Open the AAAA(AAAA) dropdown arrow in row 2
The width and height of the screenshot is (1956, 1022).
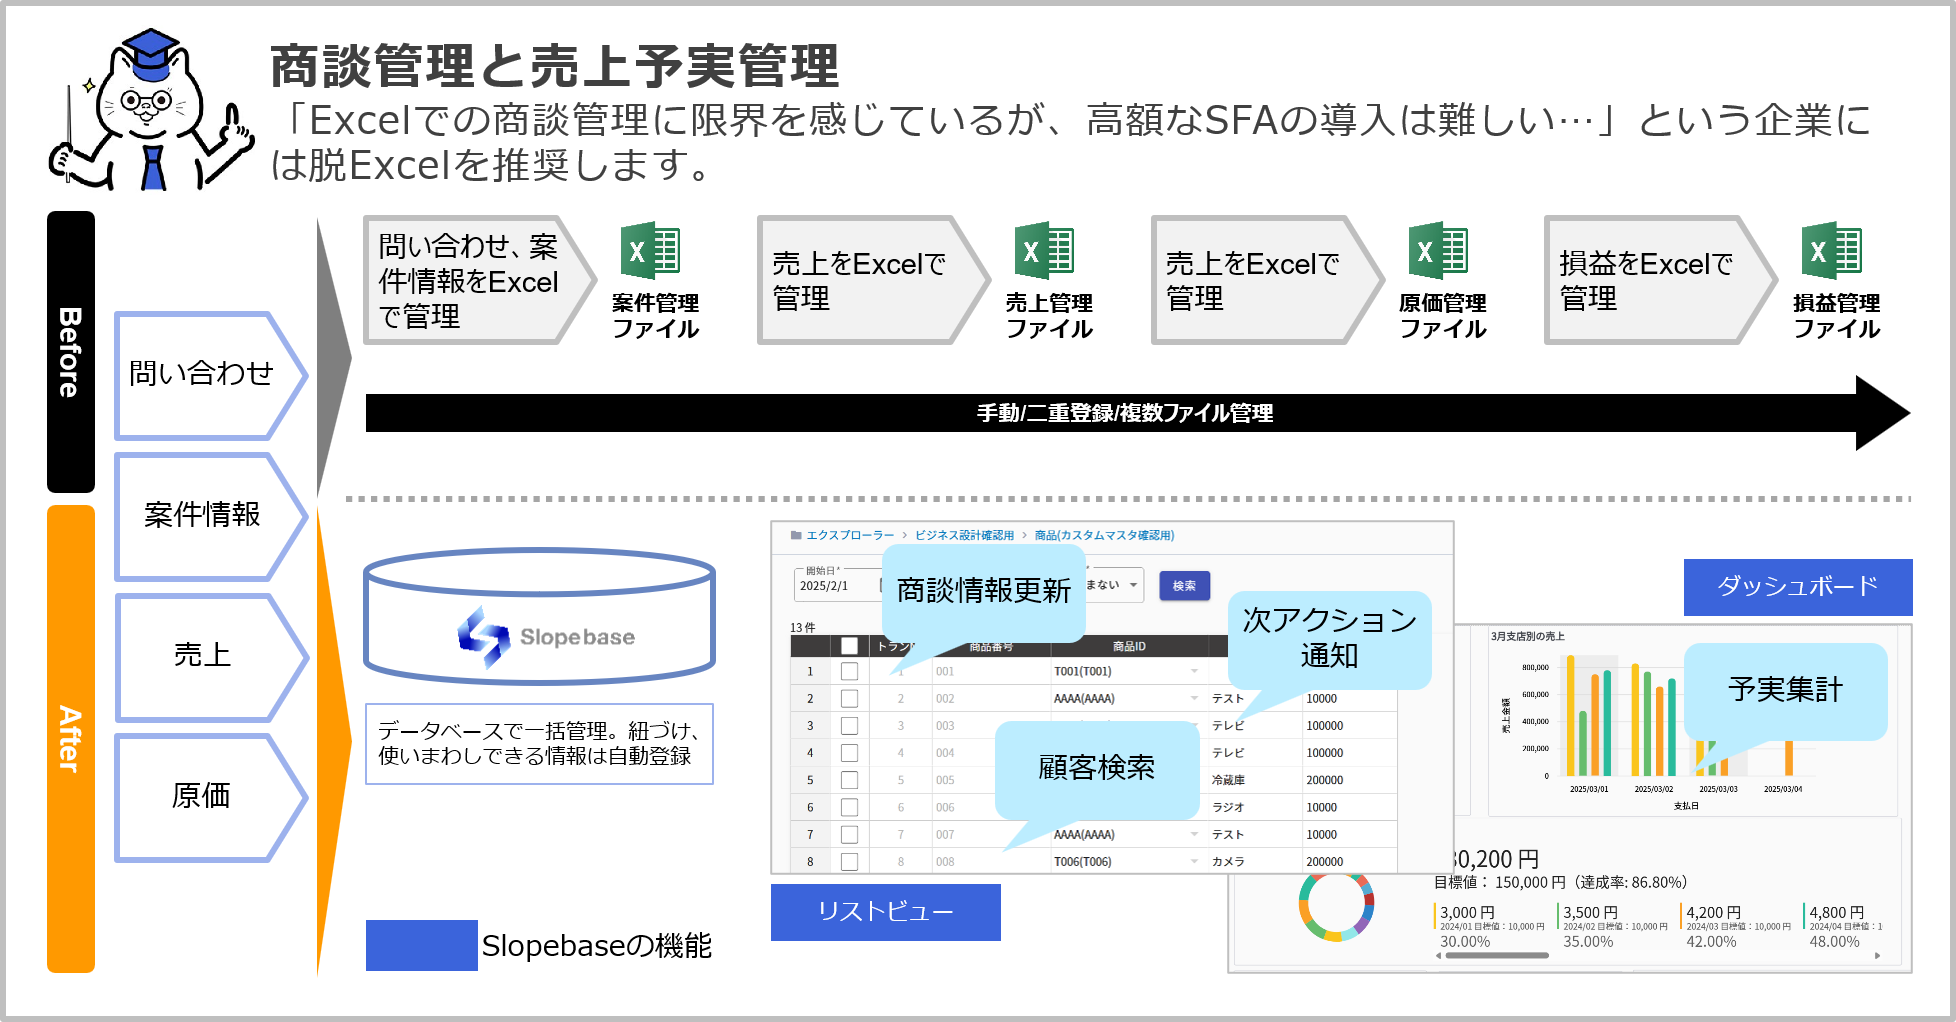pos(1194,698)
